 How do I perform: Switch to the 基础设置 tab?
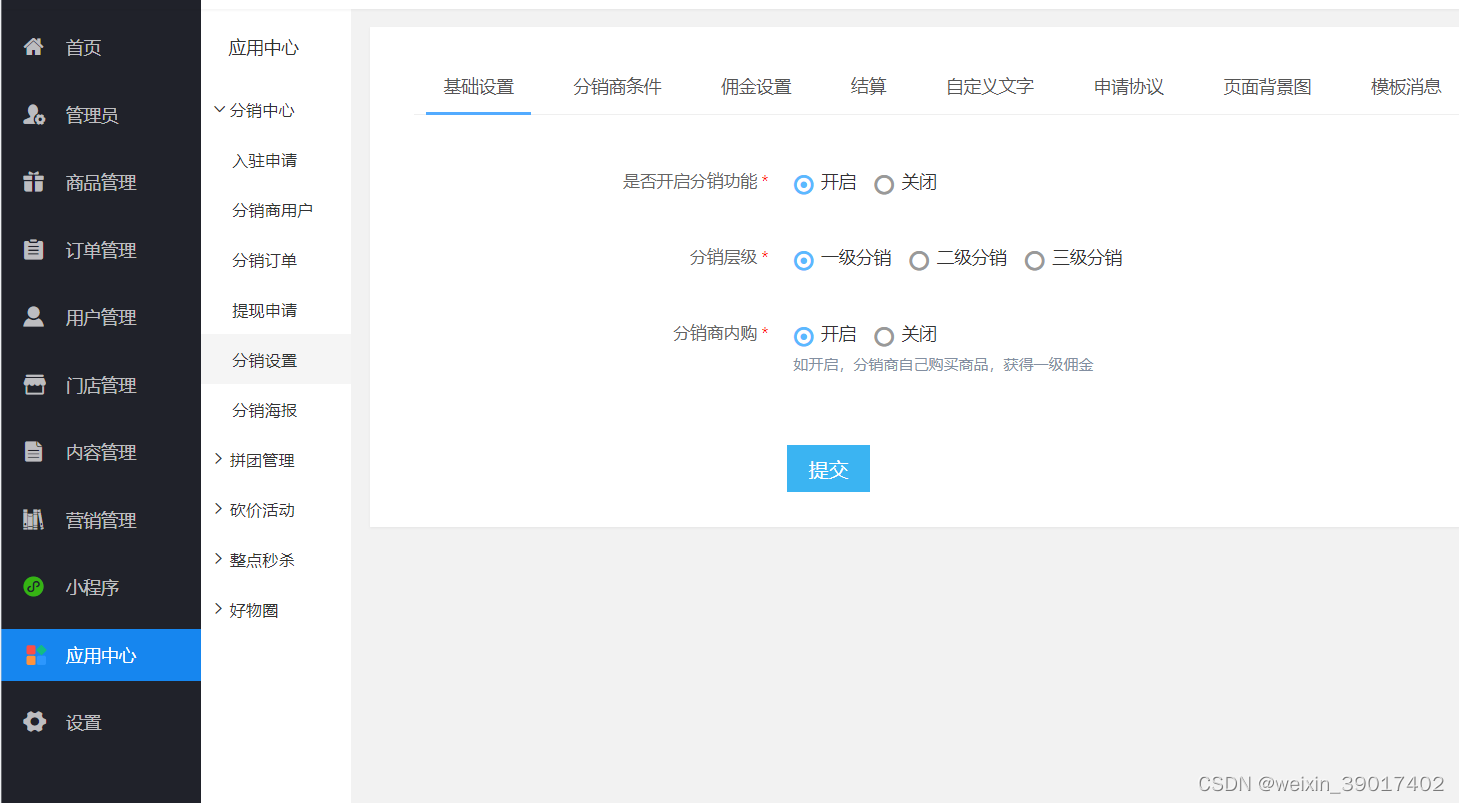478,87
